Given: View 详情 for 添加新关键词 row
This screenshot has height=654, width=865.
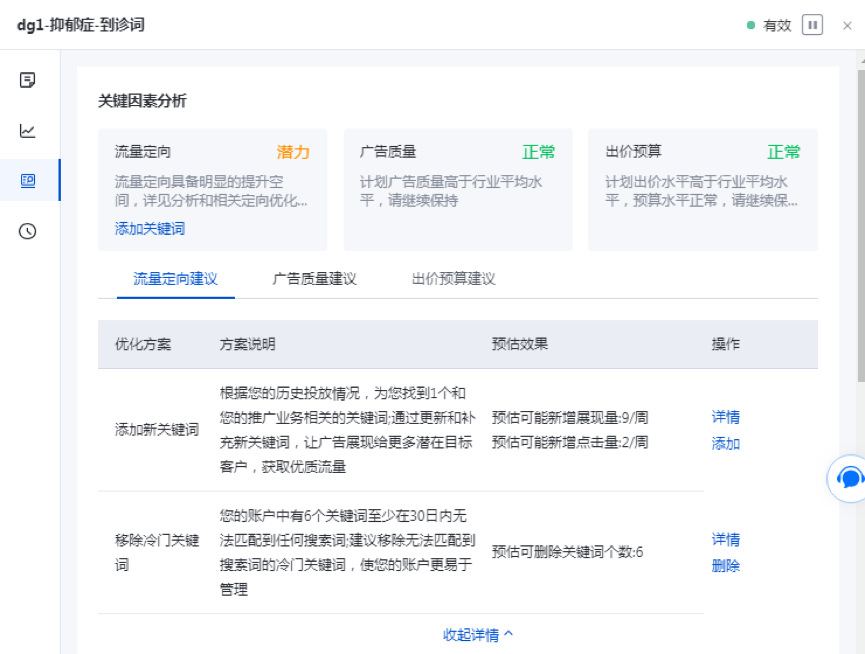Looking at the screenshot, I should tap(725, 417).
